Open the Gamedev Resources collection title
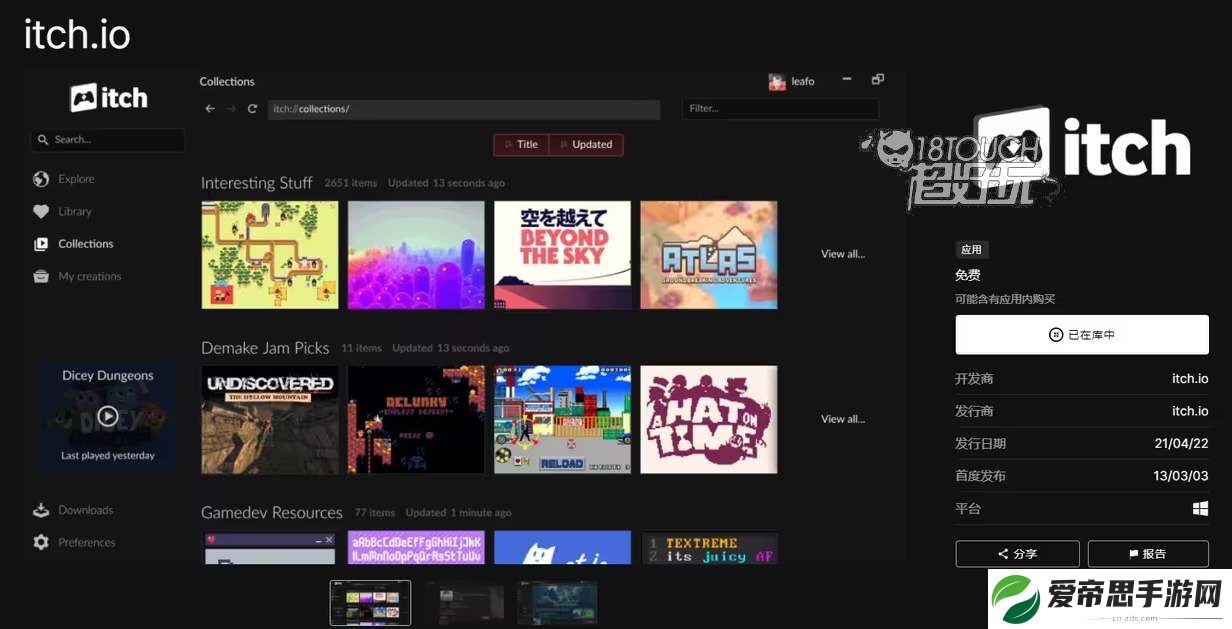 272,513
